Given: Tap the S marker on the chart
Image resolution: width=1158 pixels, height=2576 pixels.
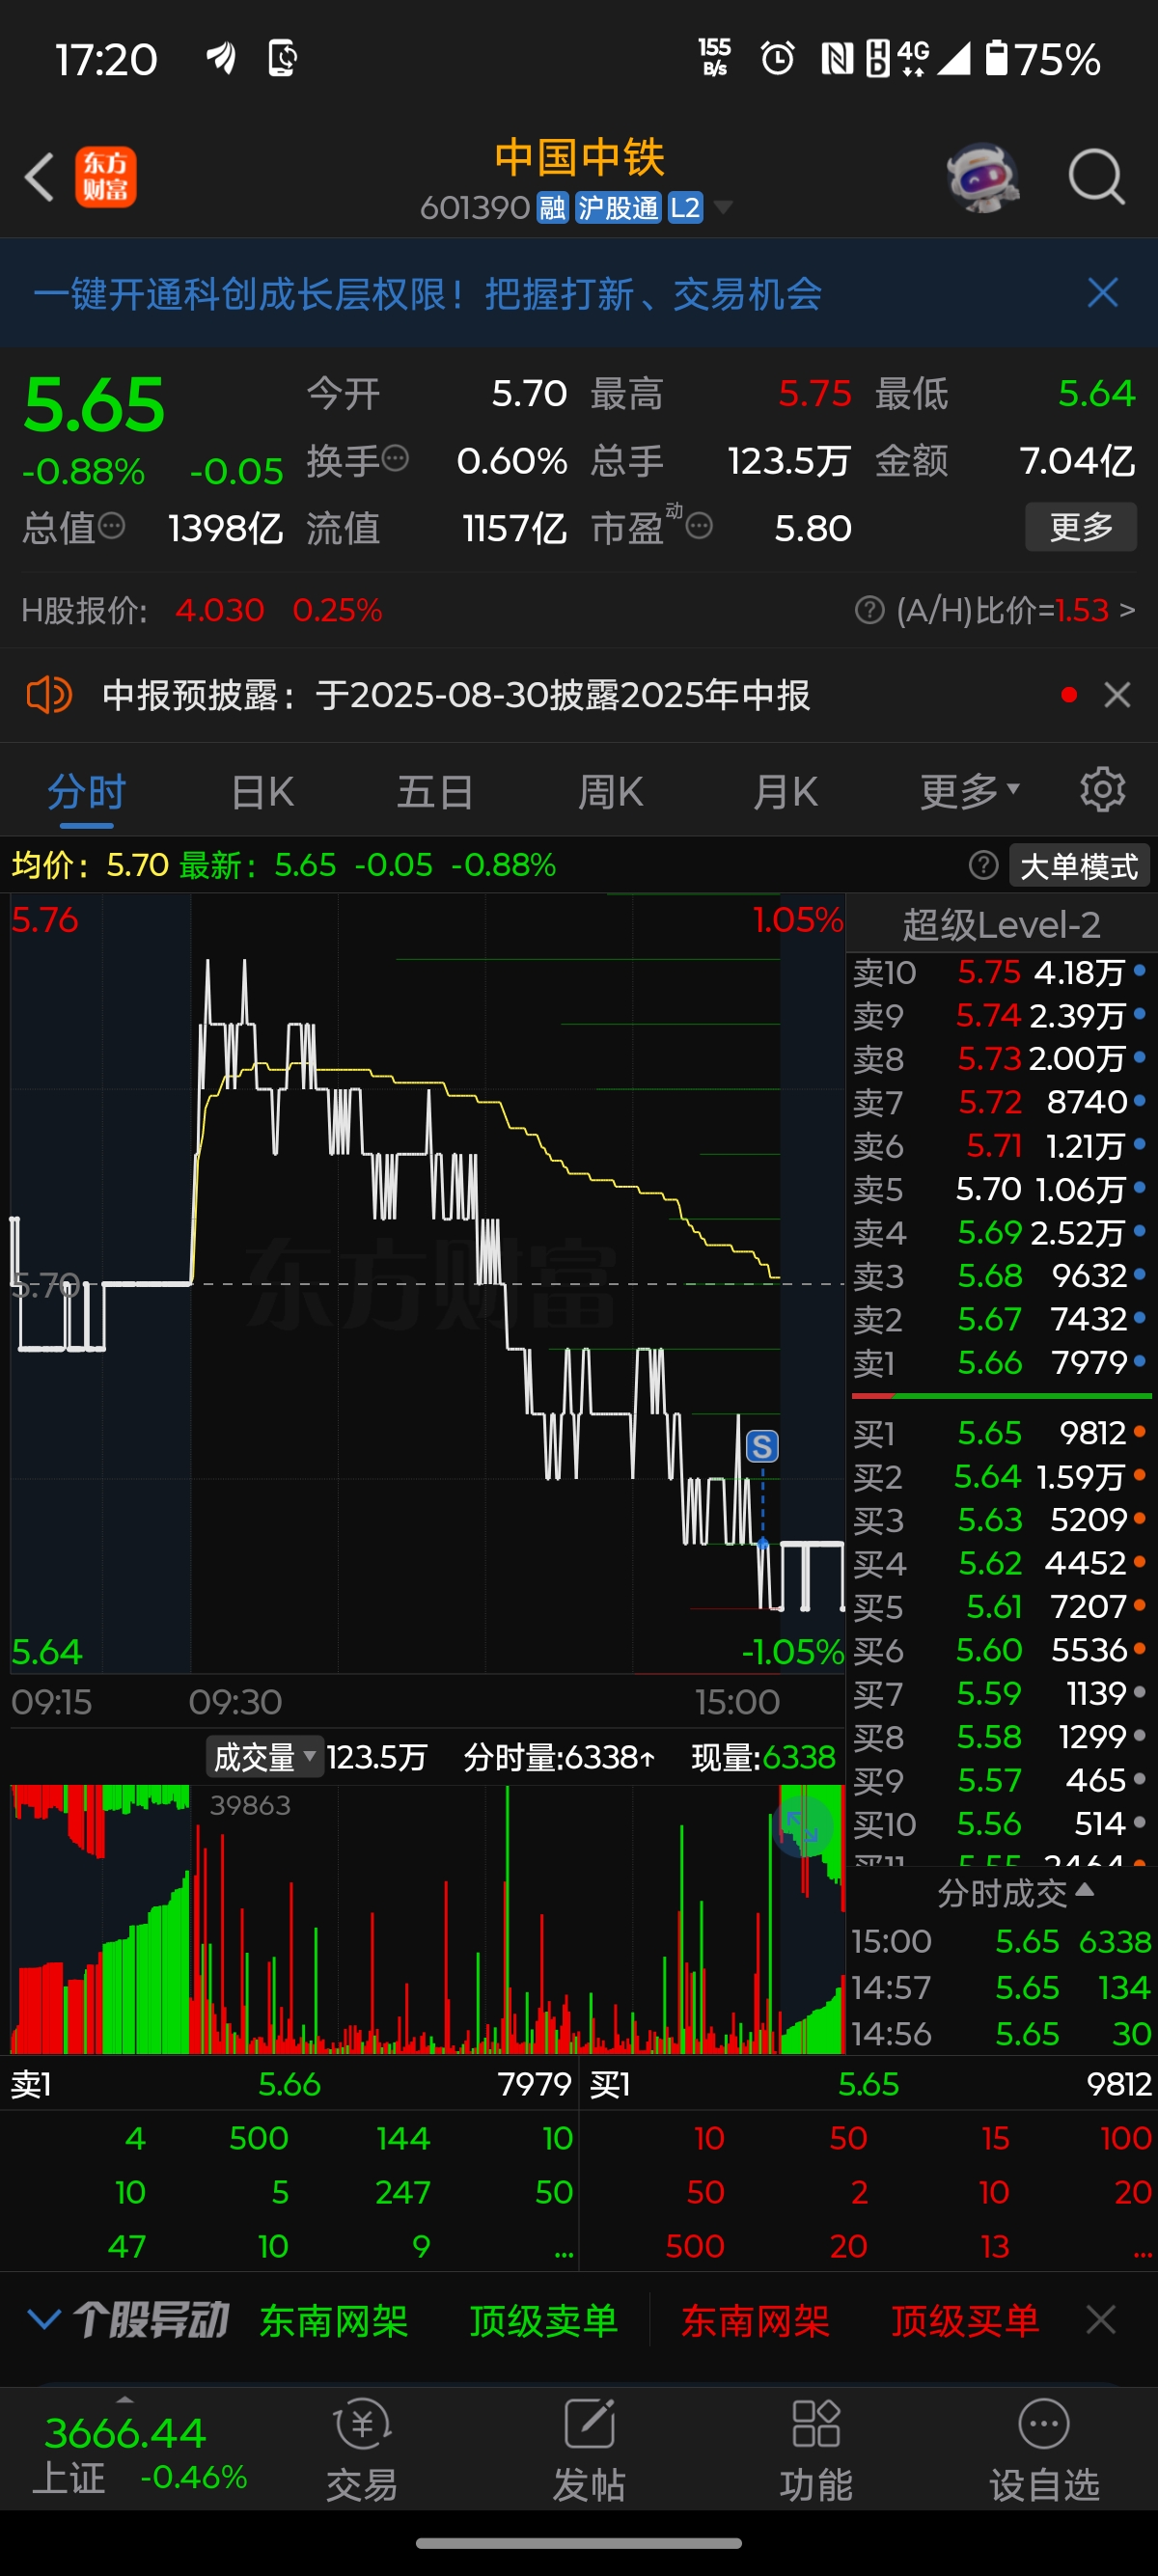Looking at the screenshot, I should [x=762, y=1446].
